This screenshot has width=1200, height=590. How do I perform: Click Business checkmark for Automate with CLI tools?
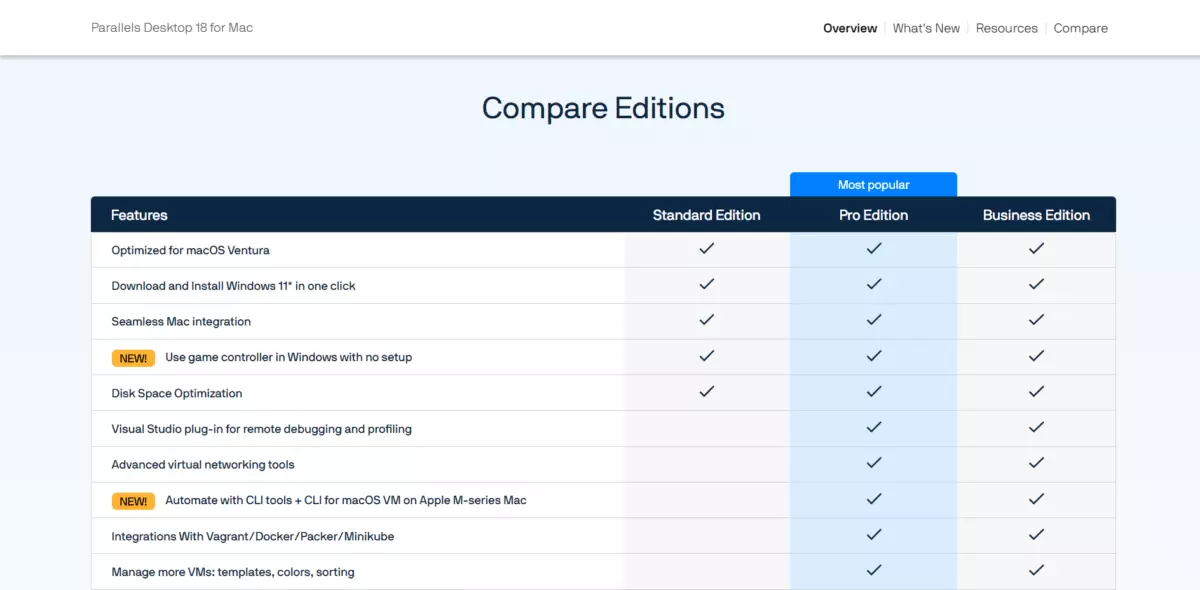[x=1036, y=499]
